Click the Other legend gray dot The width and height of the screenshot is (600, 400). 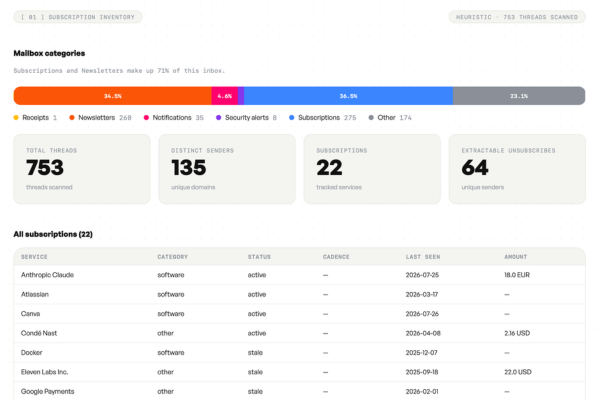(371, 118)
